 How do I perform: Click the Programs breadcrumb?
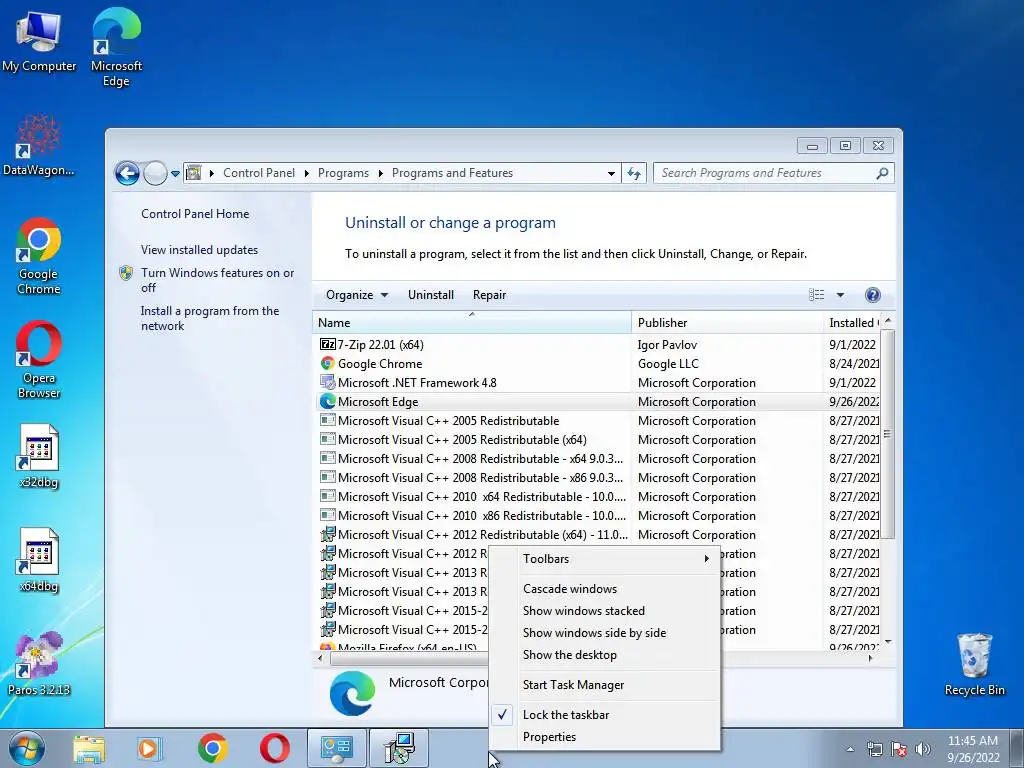343,173
